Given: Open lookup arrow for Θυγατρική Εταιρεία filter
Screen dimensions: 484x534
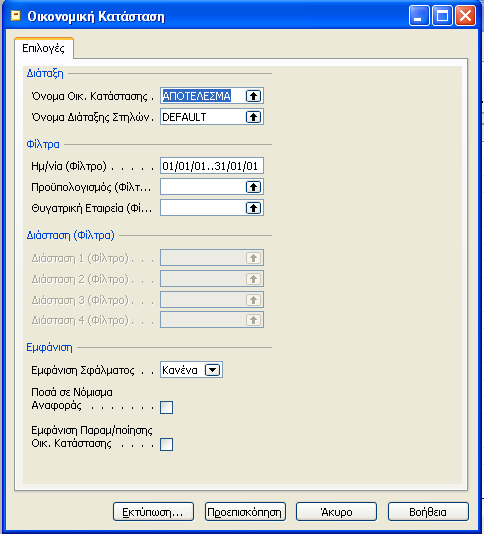Looking at the screenshot, I should click(x=253, y=208).
